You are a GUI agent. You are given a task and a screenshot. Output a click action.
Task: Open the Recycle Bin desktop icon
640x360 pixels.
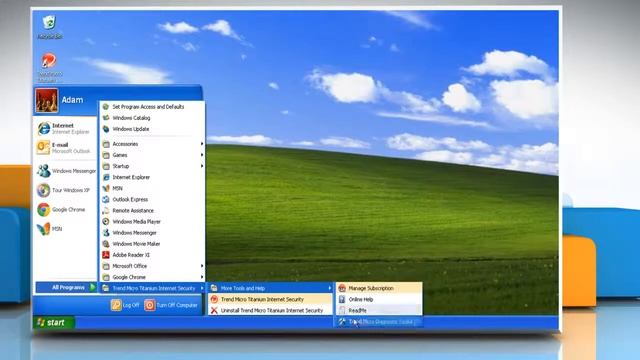pos(49,27)
